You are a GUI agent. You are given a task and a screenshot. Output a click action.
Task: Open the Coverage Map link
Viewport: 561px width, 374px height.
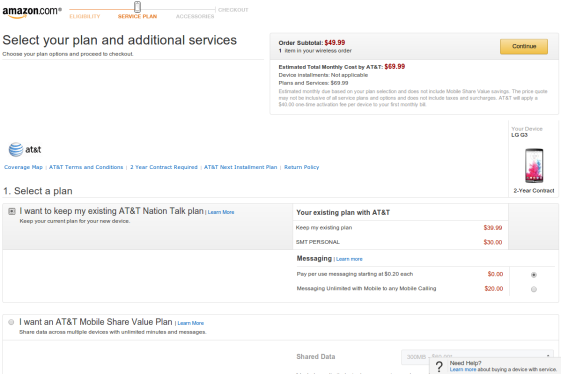coord(23,167)
